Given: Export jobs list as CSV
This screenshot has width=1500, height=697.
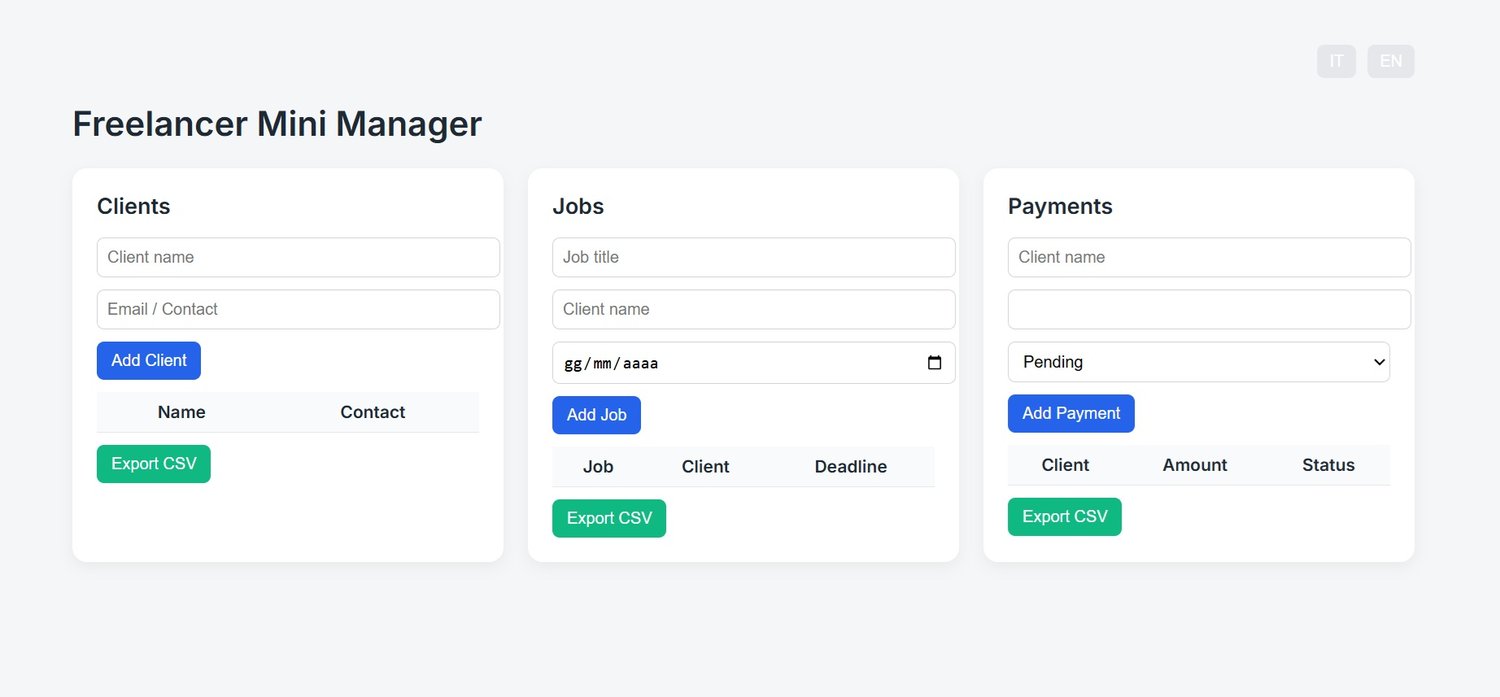Looking at the screenshot, I should tap(608, 518).
